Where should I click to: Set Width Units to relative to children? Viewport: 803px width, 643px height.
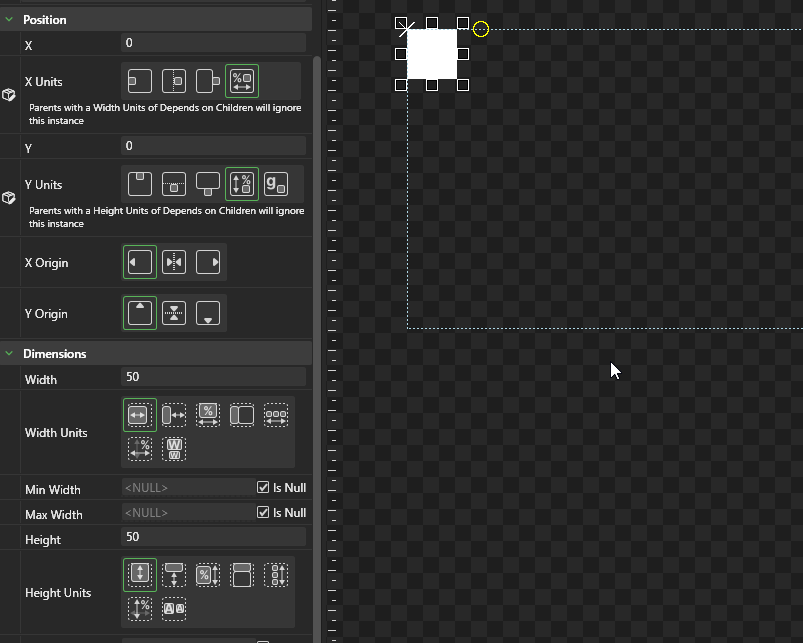click(275, 415)
